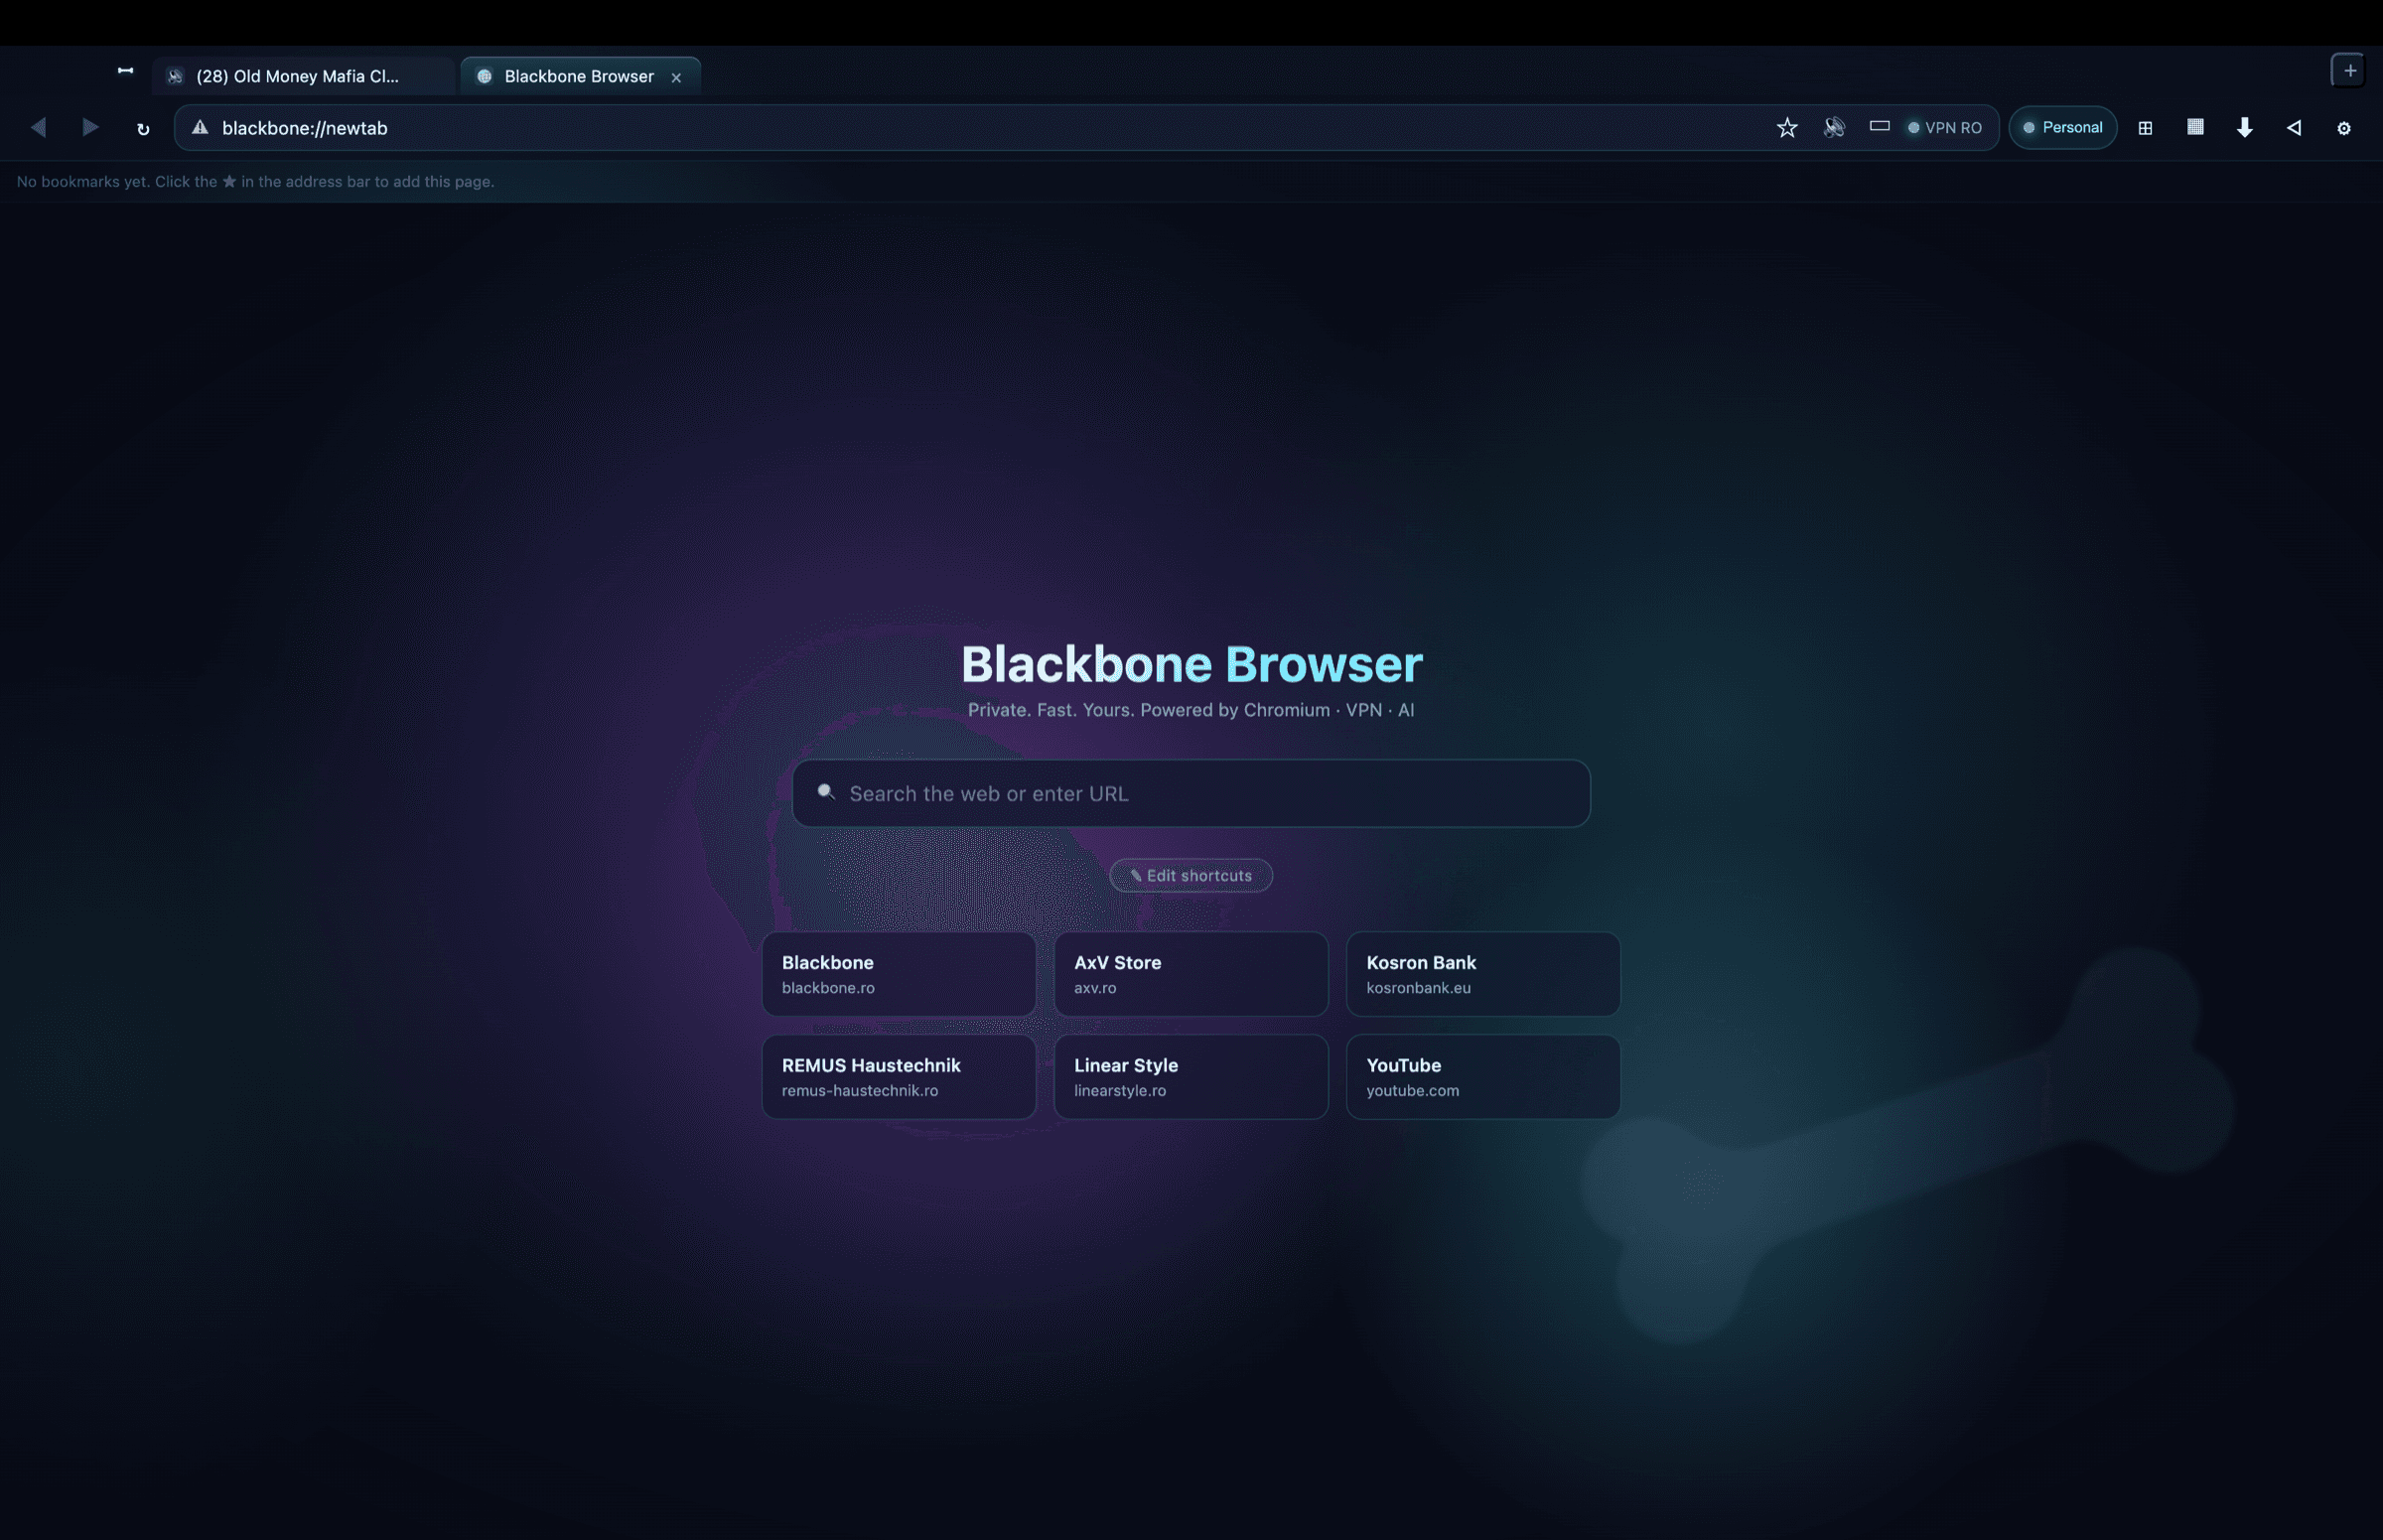This screenshot has width=2383, height=1540.
Task: Click the Search the web or enter URL field
Action: point(1191,793)
